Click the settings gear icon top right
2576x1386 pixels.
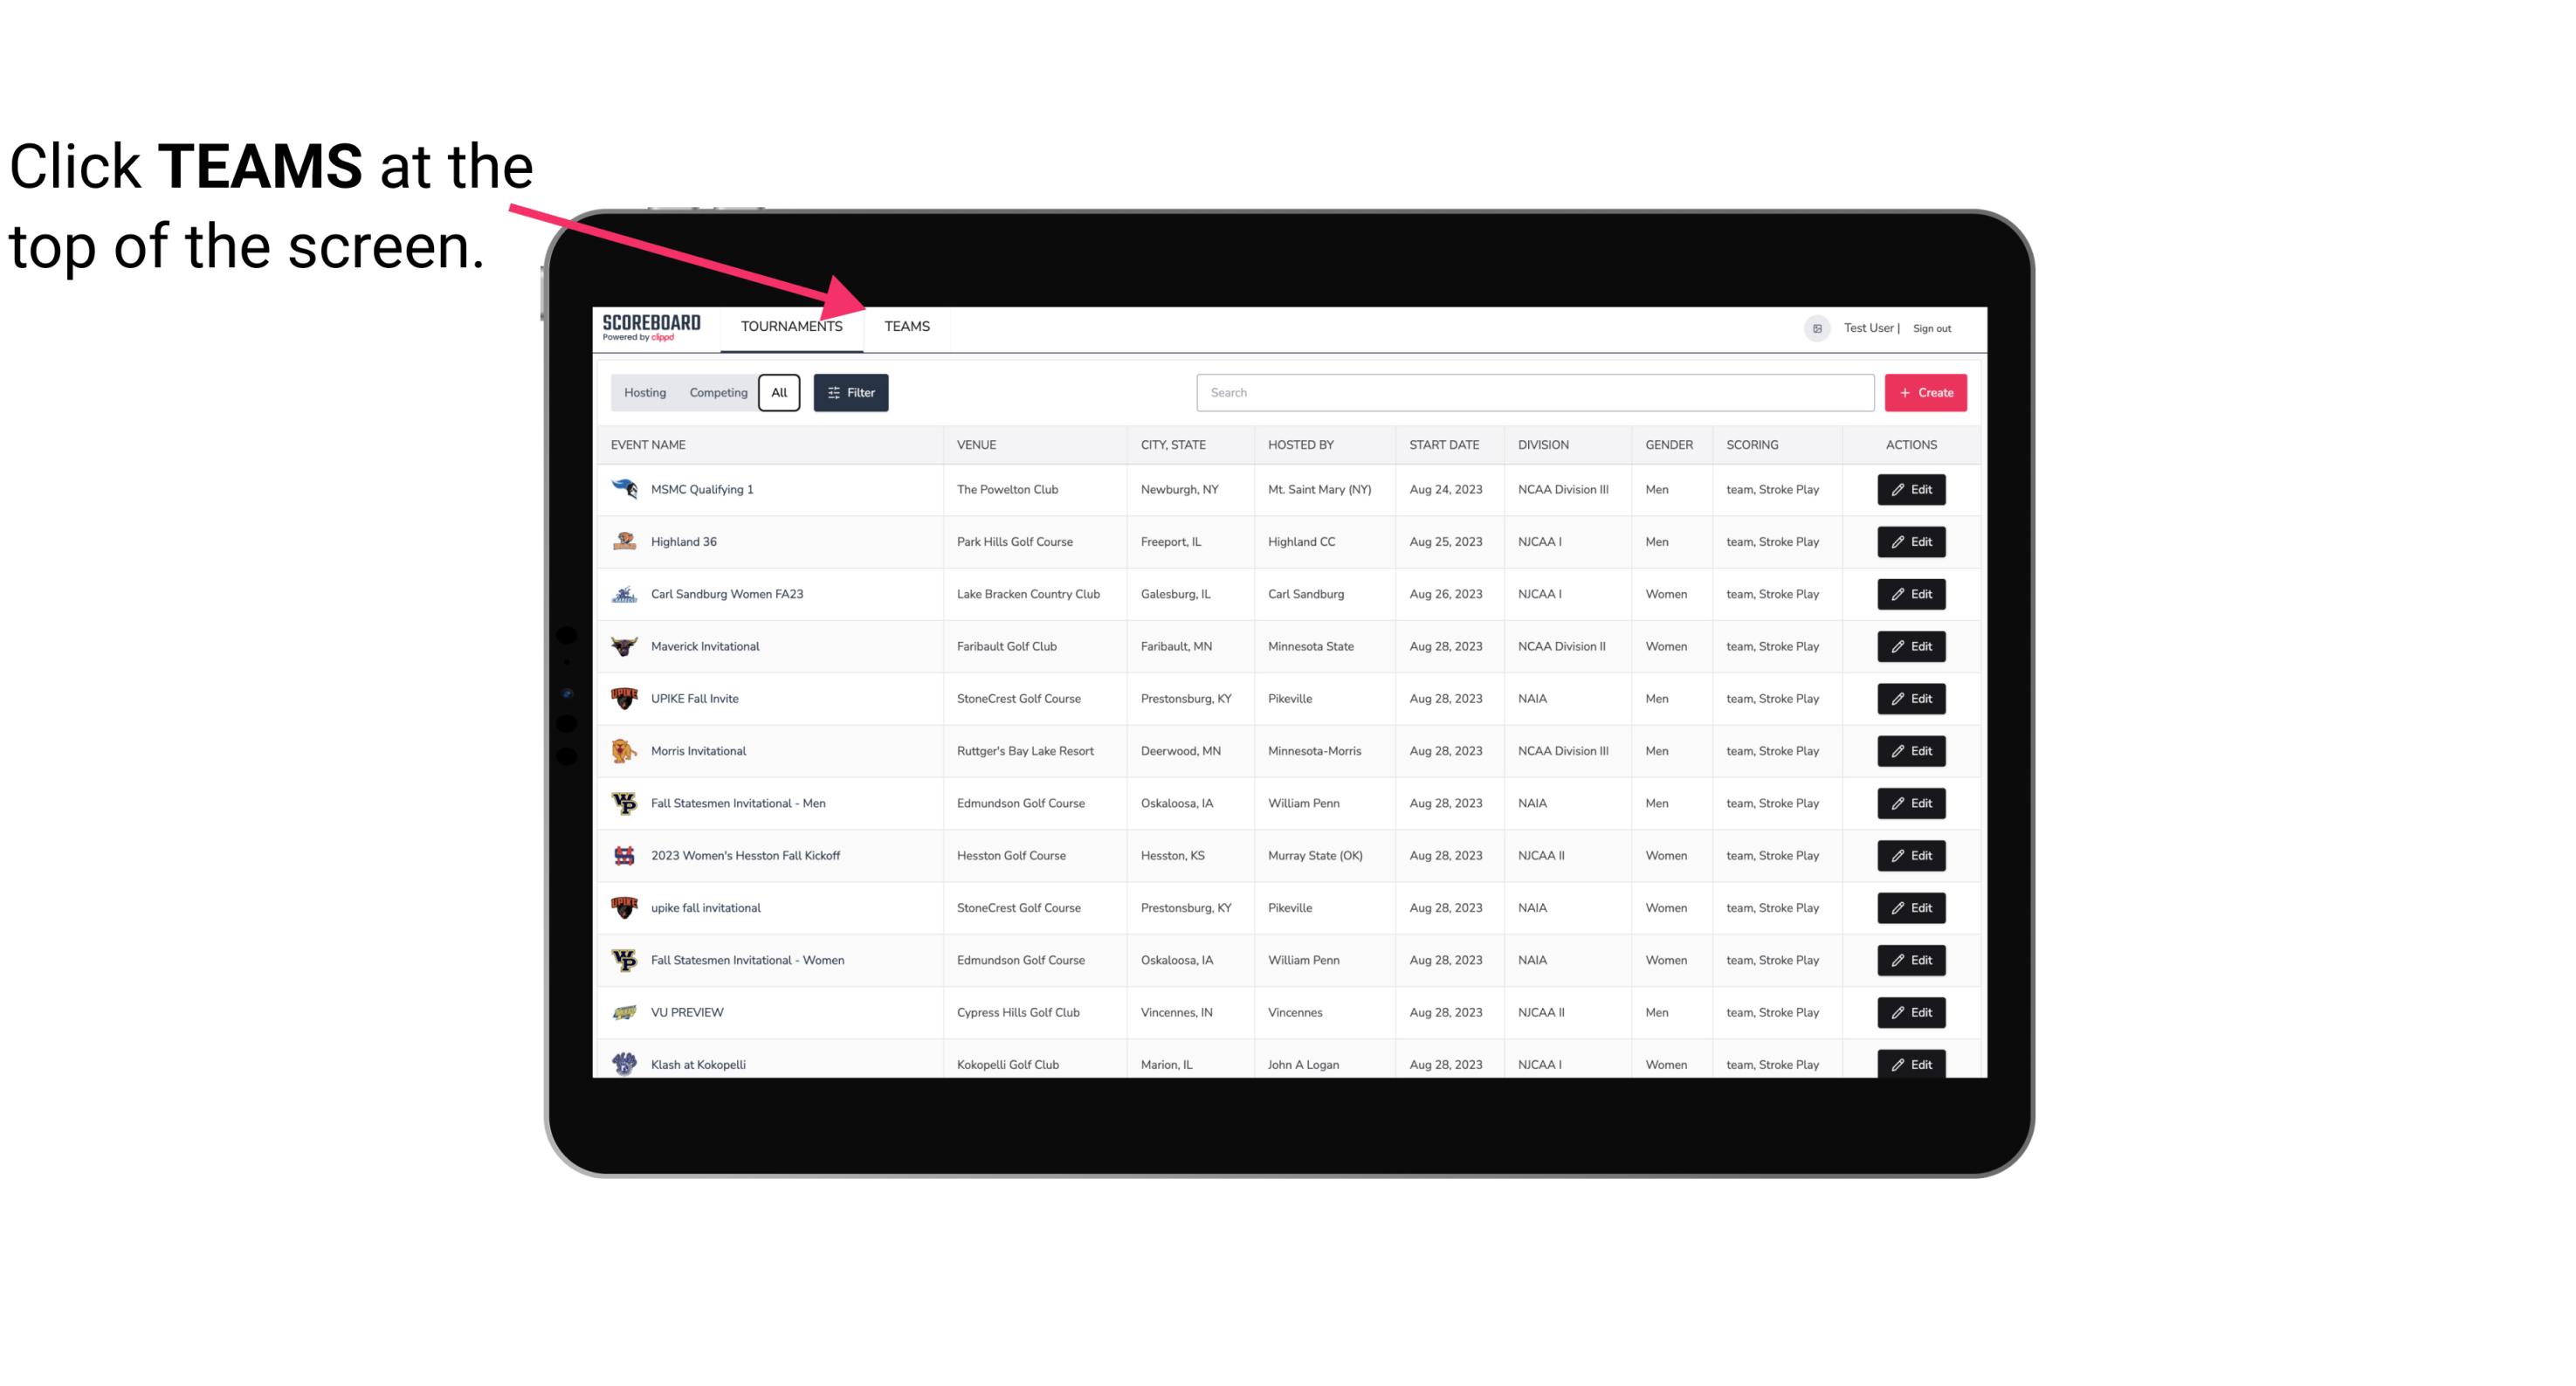(x=1814, y=326)
